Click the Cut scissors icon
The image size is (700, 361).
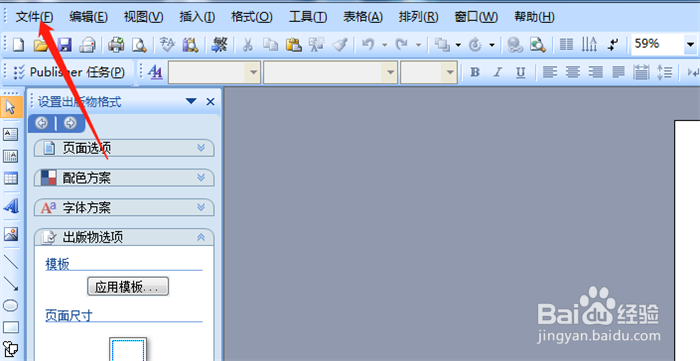tap(247, 45)
